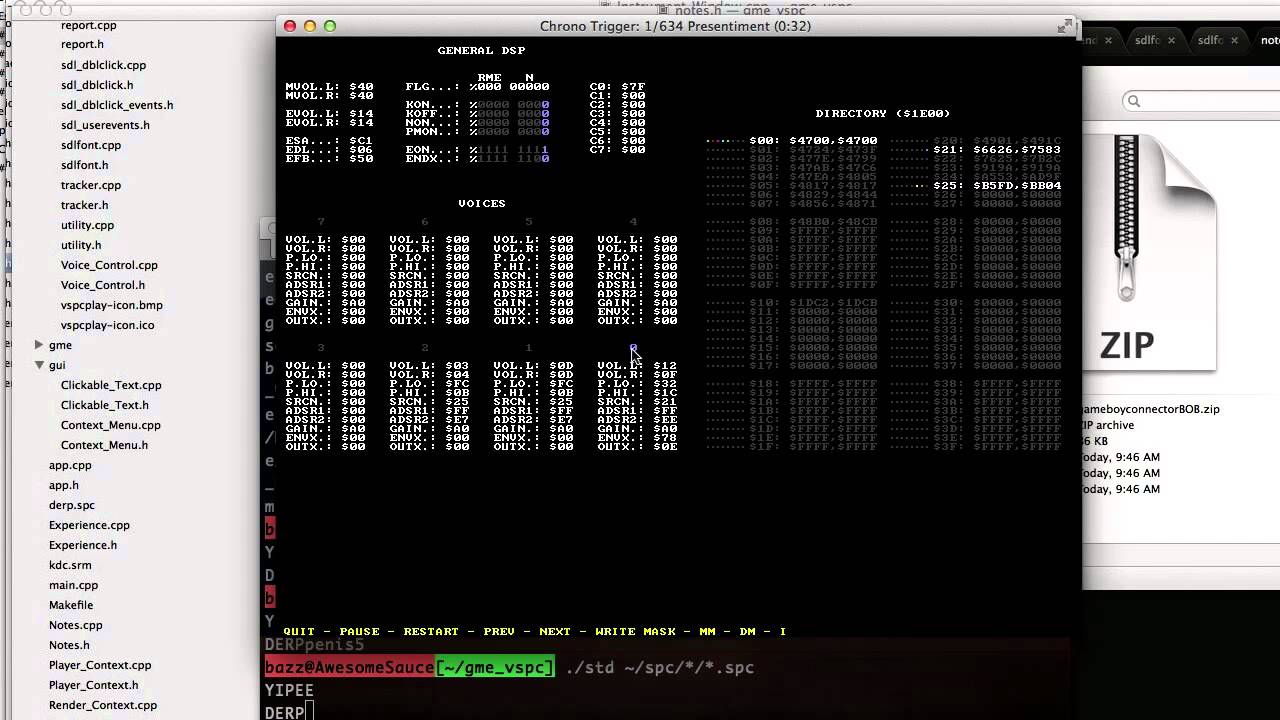Select Render_Context.cpp in the file list

click(103, 705)
